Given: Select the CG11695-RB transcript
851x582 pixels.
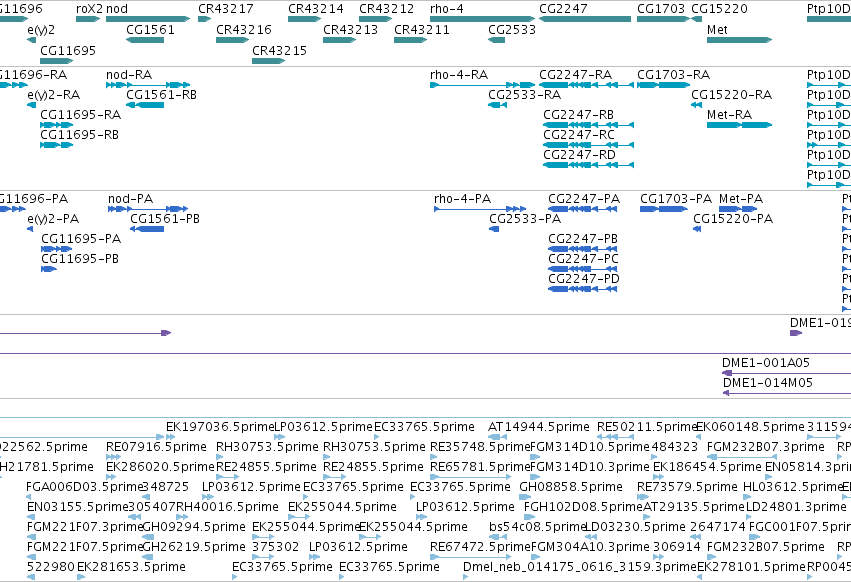Looking at the screenshot, I should 56,145.
